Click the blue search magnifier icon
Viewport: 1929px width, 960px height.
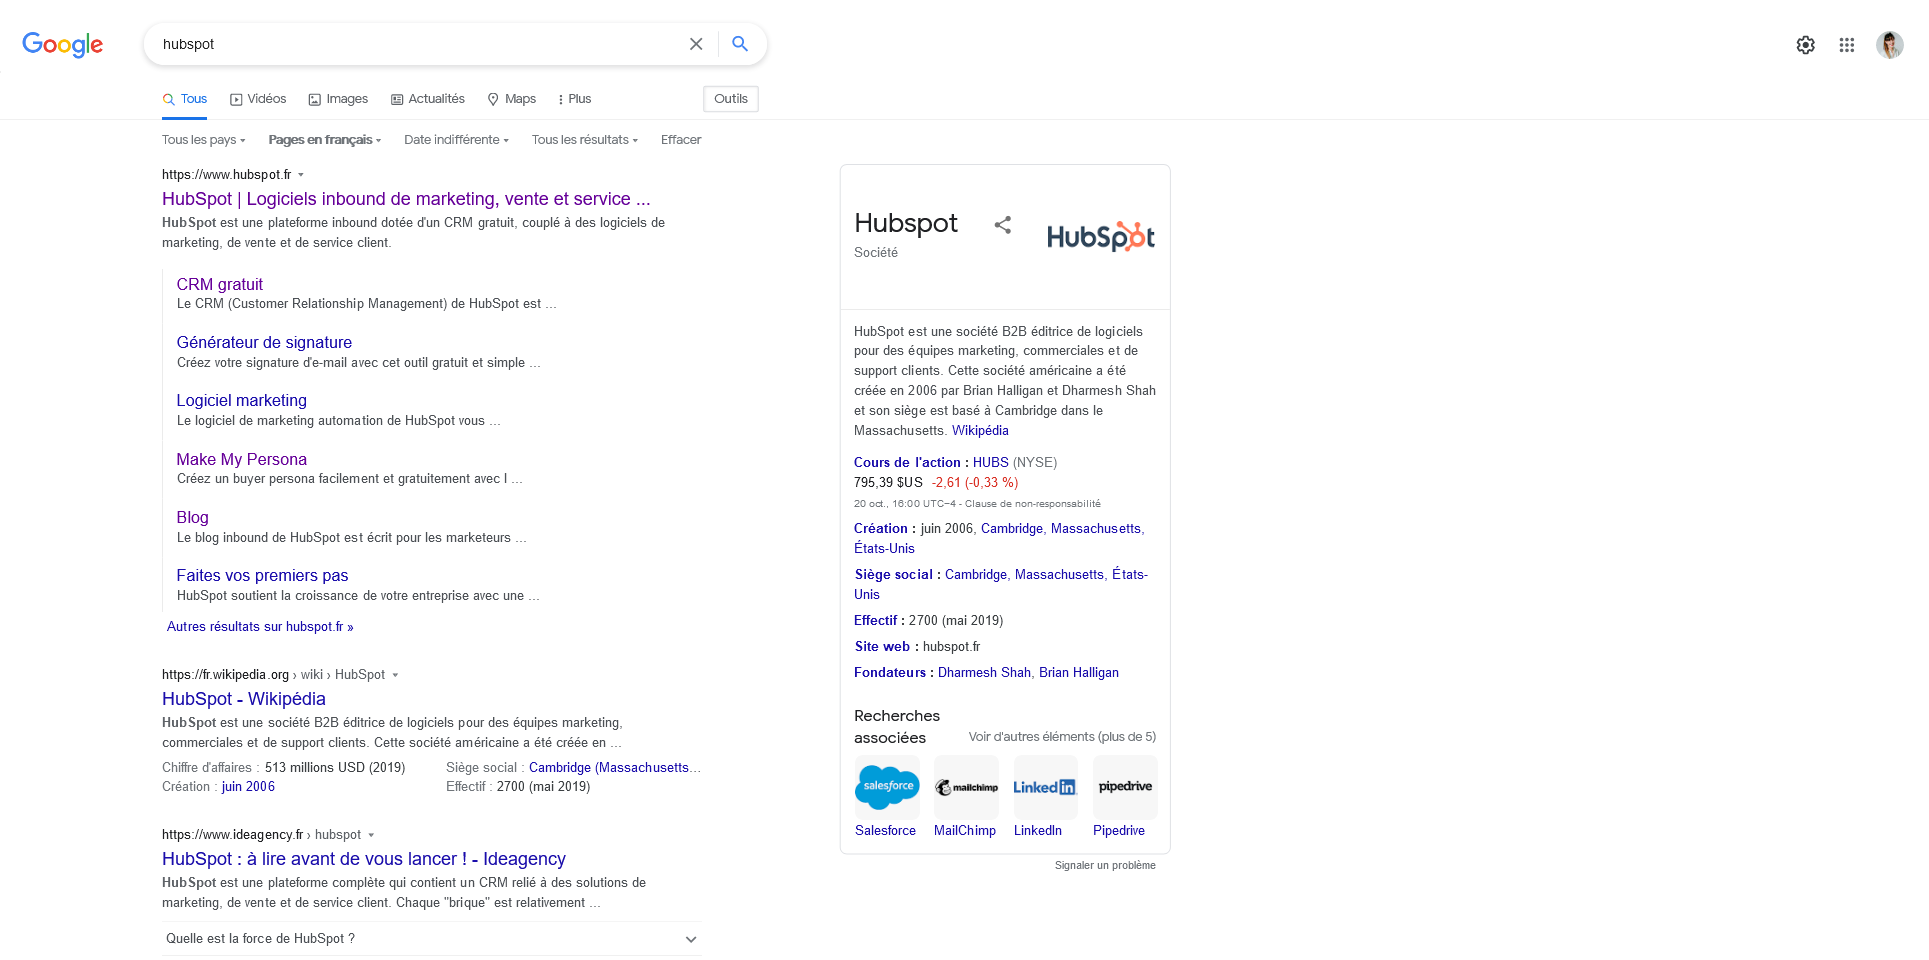click(x=740, y=44)
